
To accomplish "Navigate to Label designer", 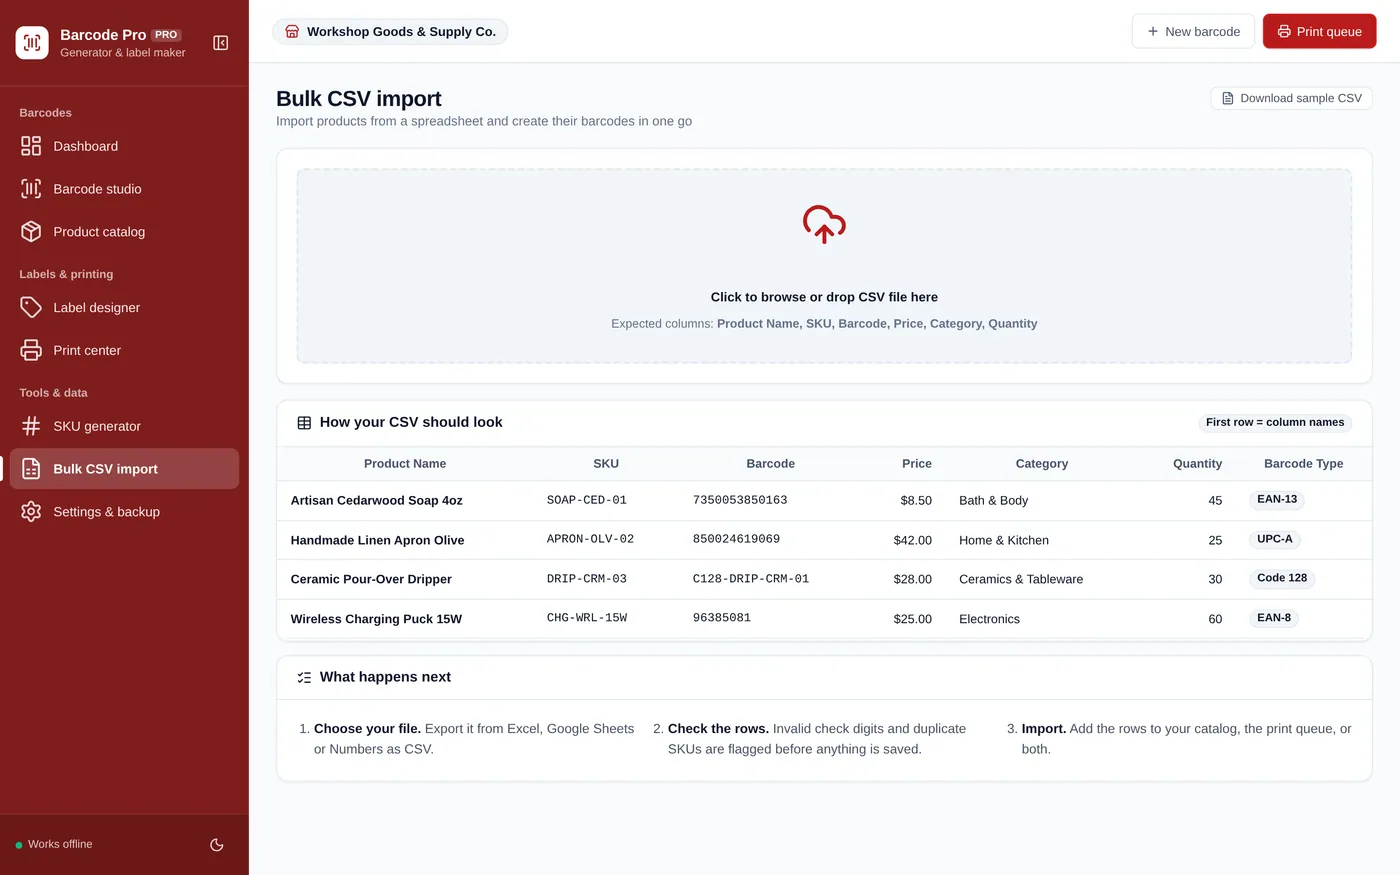I will click(124, 308).
